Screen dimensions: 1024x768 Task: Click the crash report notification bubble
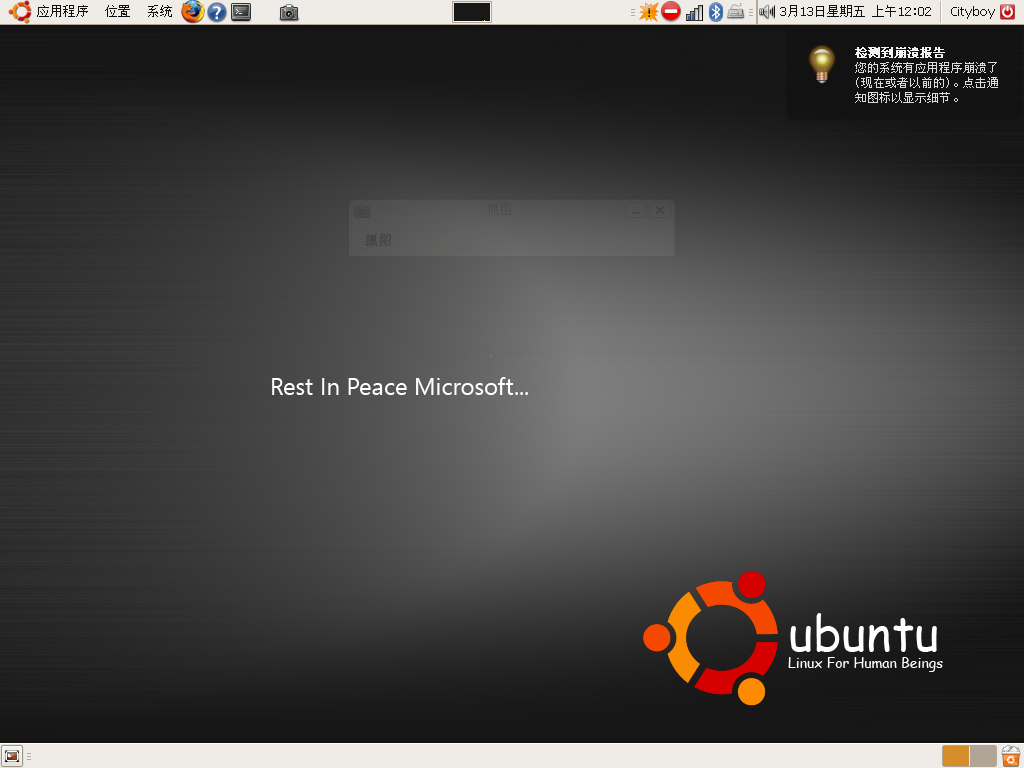904,74
